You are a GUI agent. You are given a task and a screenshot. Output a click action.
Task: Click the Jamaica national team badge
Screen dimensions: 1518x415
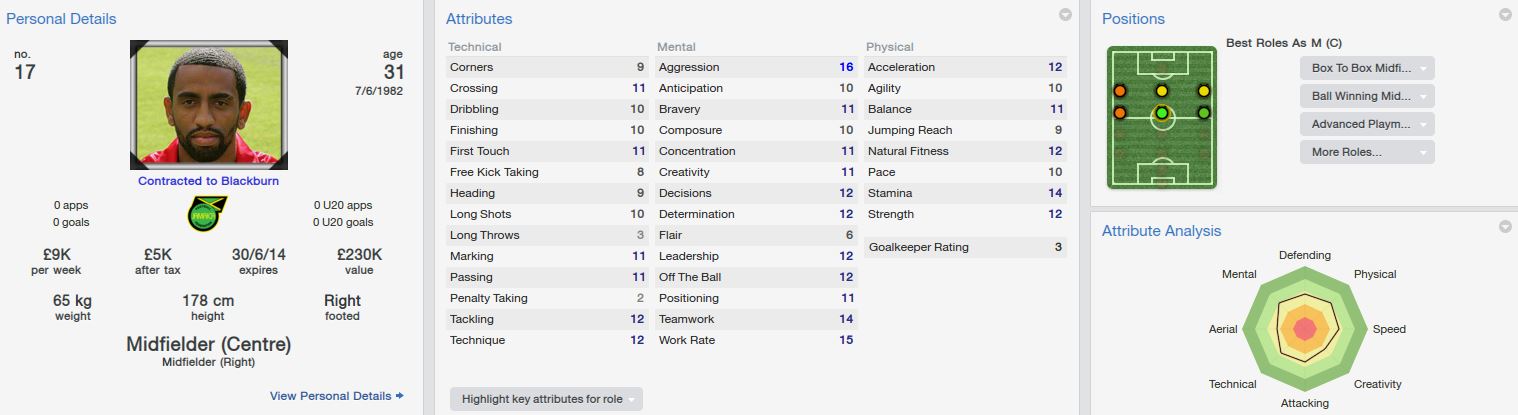208,214
